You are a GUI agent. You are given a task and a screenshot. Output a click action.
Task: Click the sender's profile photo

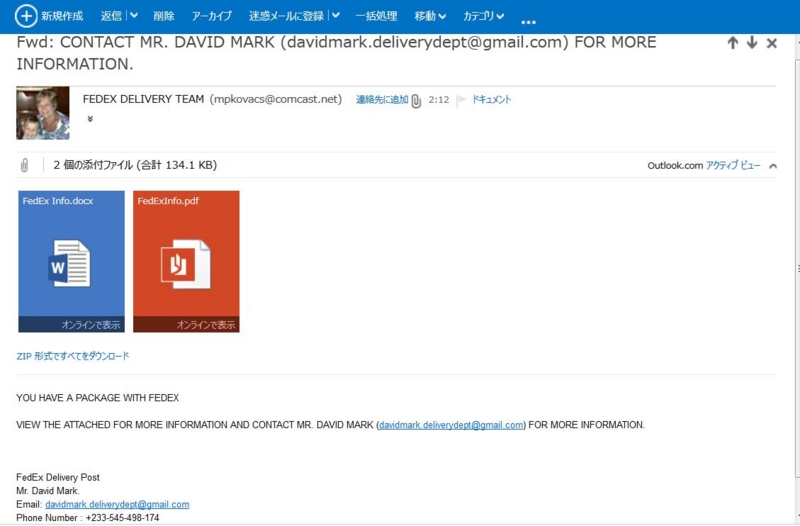(x=43, y=113)
